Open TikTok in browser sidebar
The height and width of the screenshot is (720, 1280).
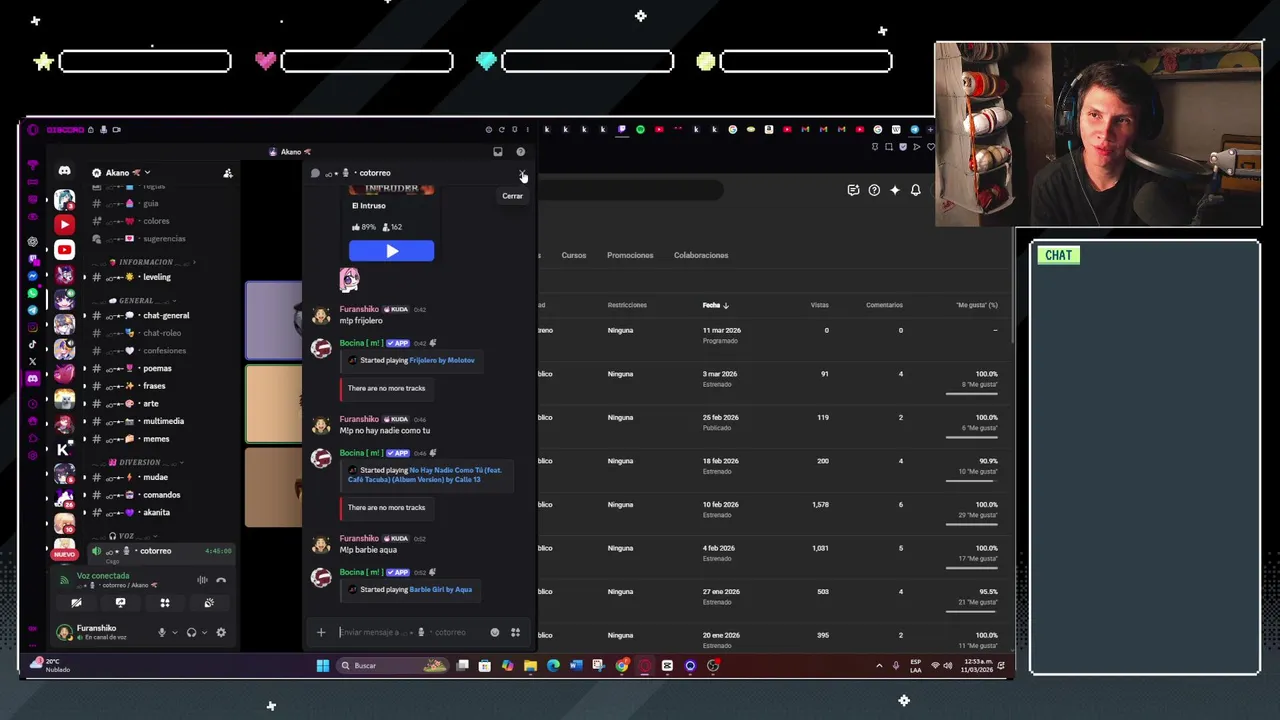pyautogui.click(x=32, y=344)
